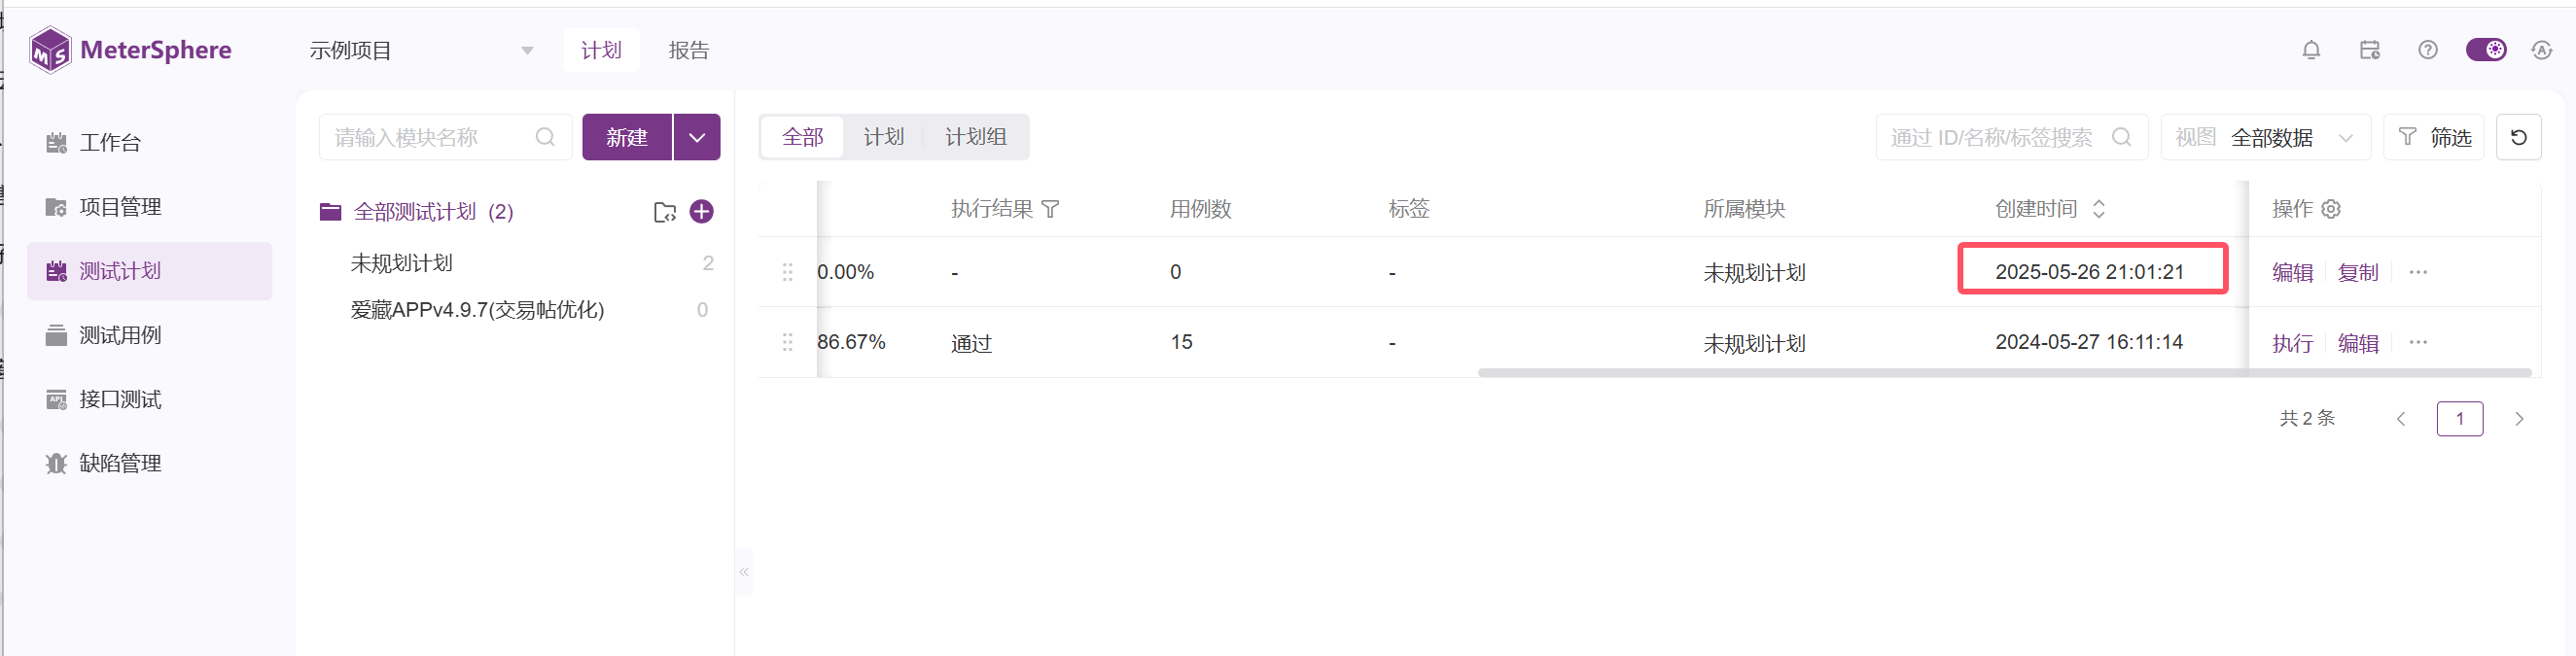The width and height of the screenshot is (2576, 656).
Task: Open the 视图 全部数据 dropdown
Action: [2266, 137]
